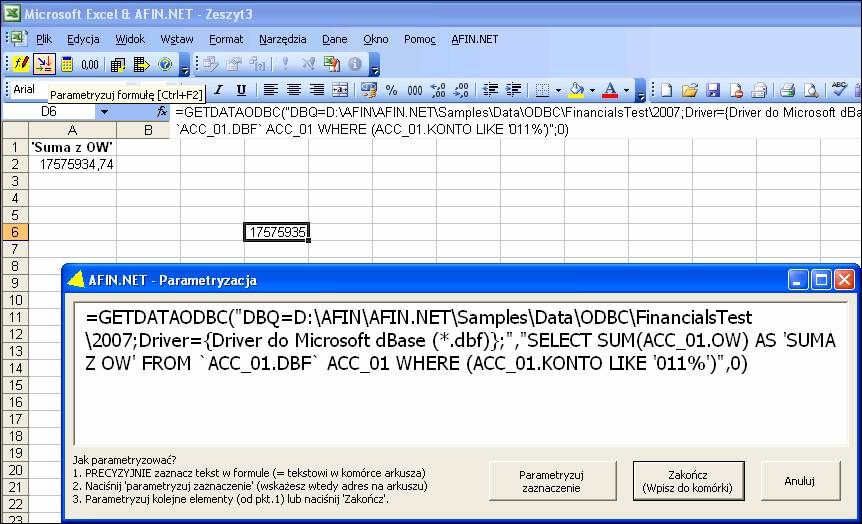Open Print Preview

[811, 90]
